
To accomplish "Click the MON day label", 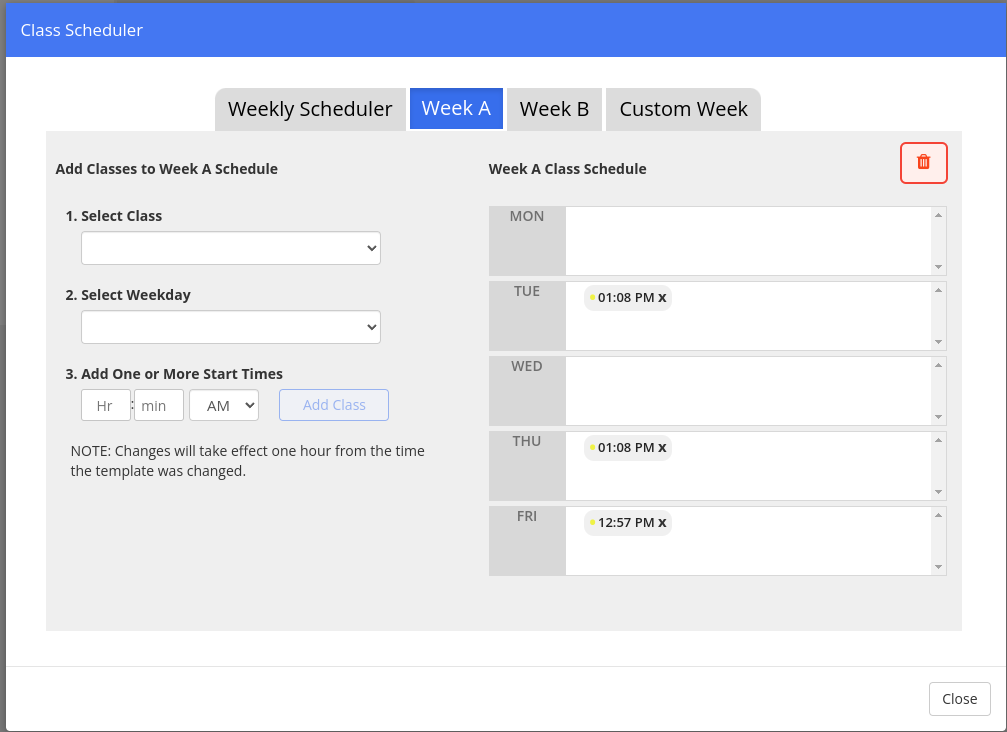I will [527, 216].
